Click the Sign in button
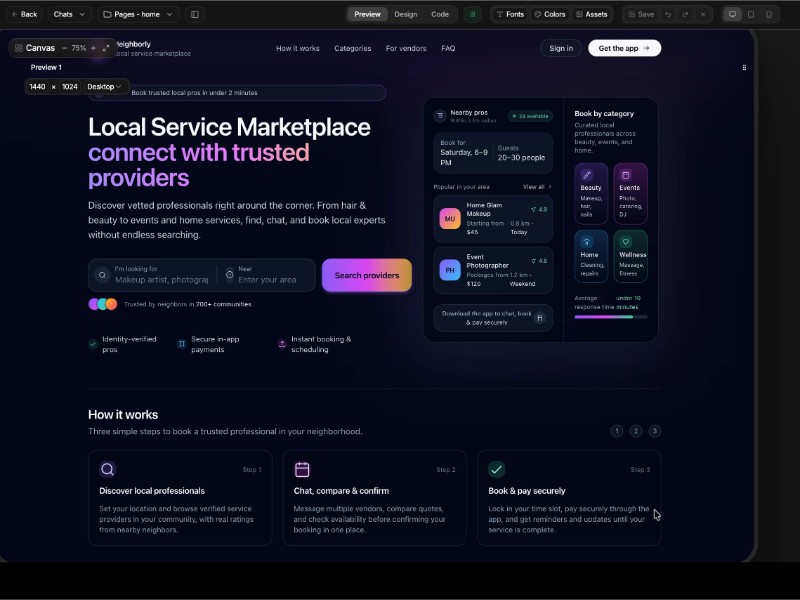Image resolution: width=800 pixels, height=600 pixels. [561, 48]
